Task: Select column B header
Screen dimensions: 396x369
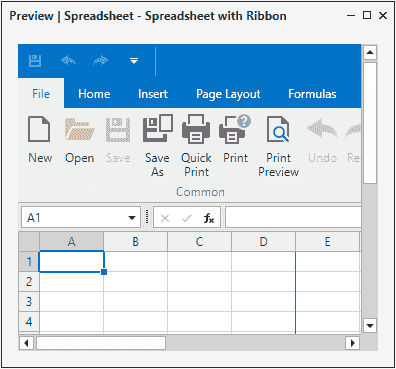Action: coord(135,242)
